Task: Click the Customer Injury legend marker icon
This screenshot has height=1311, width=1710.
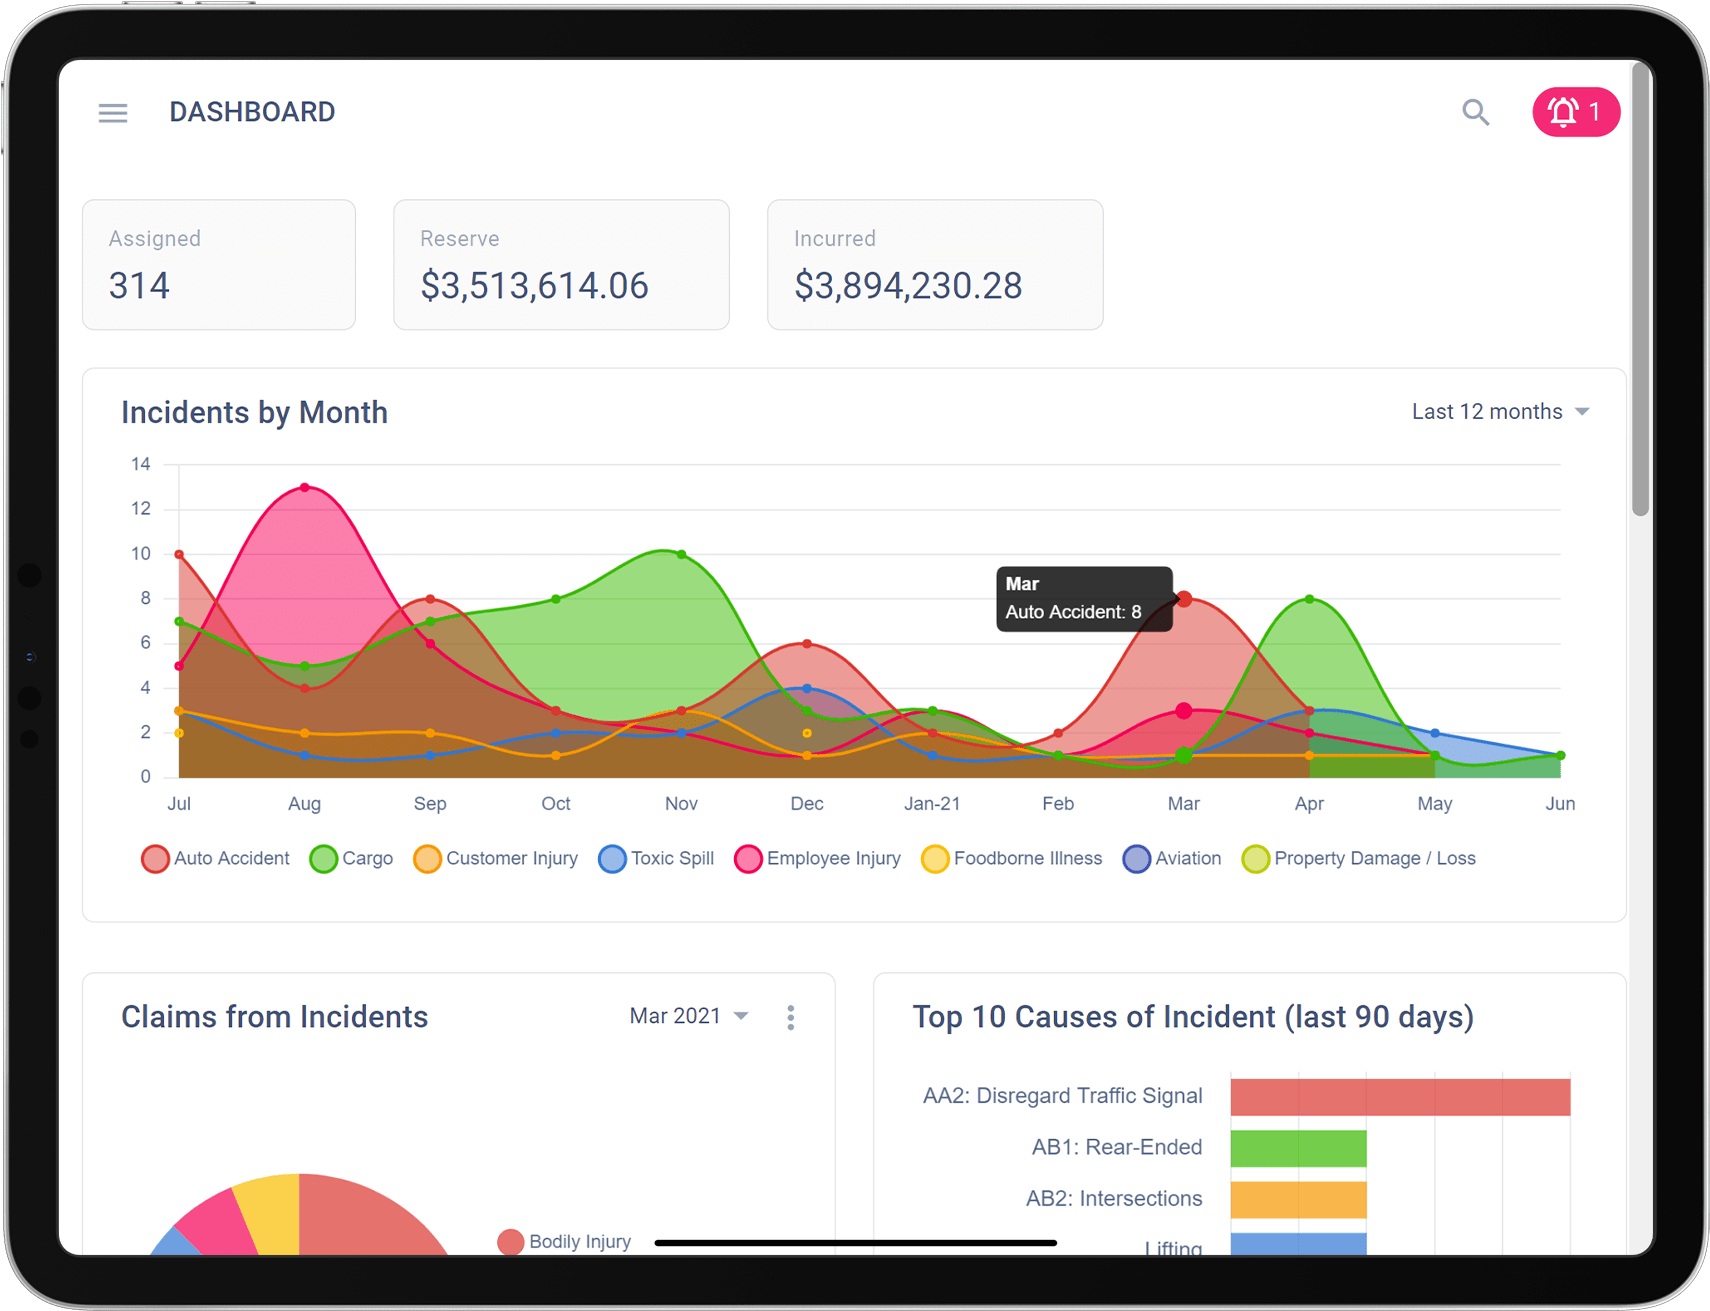Action: tap(427, 859)
